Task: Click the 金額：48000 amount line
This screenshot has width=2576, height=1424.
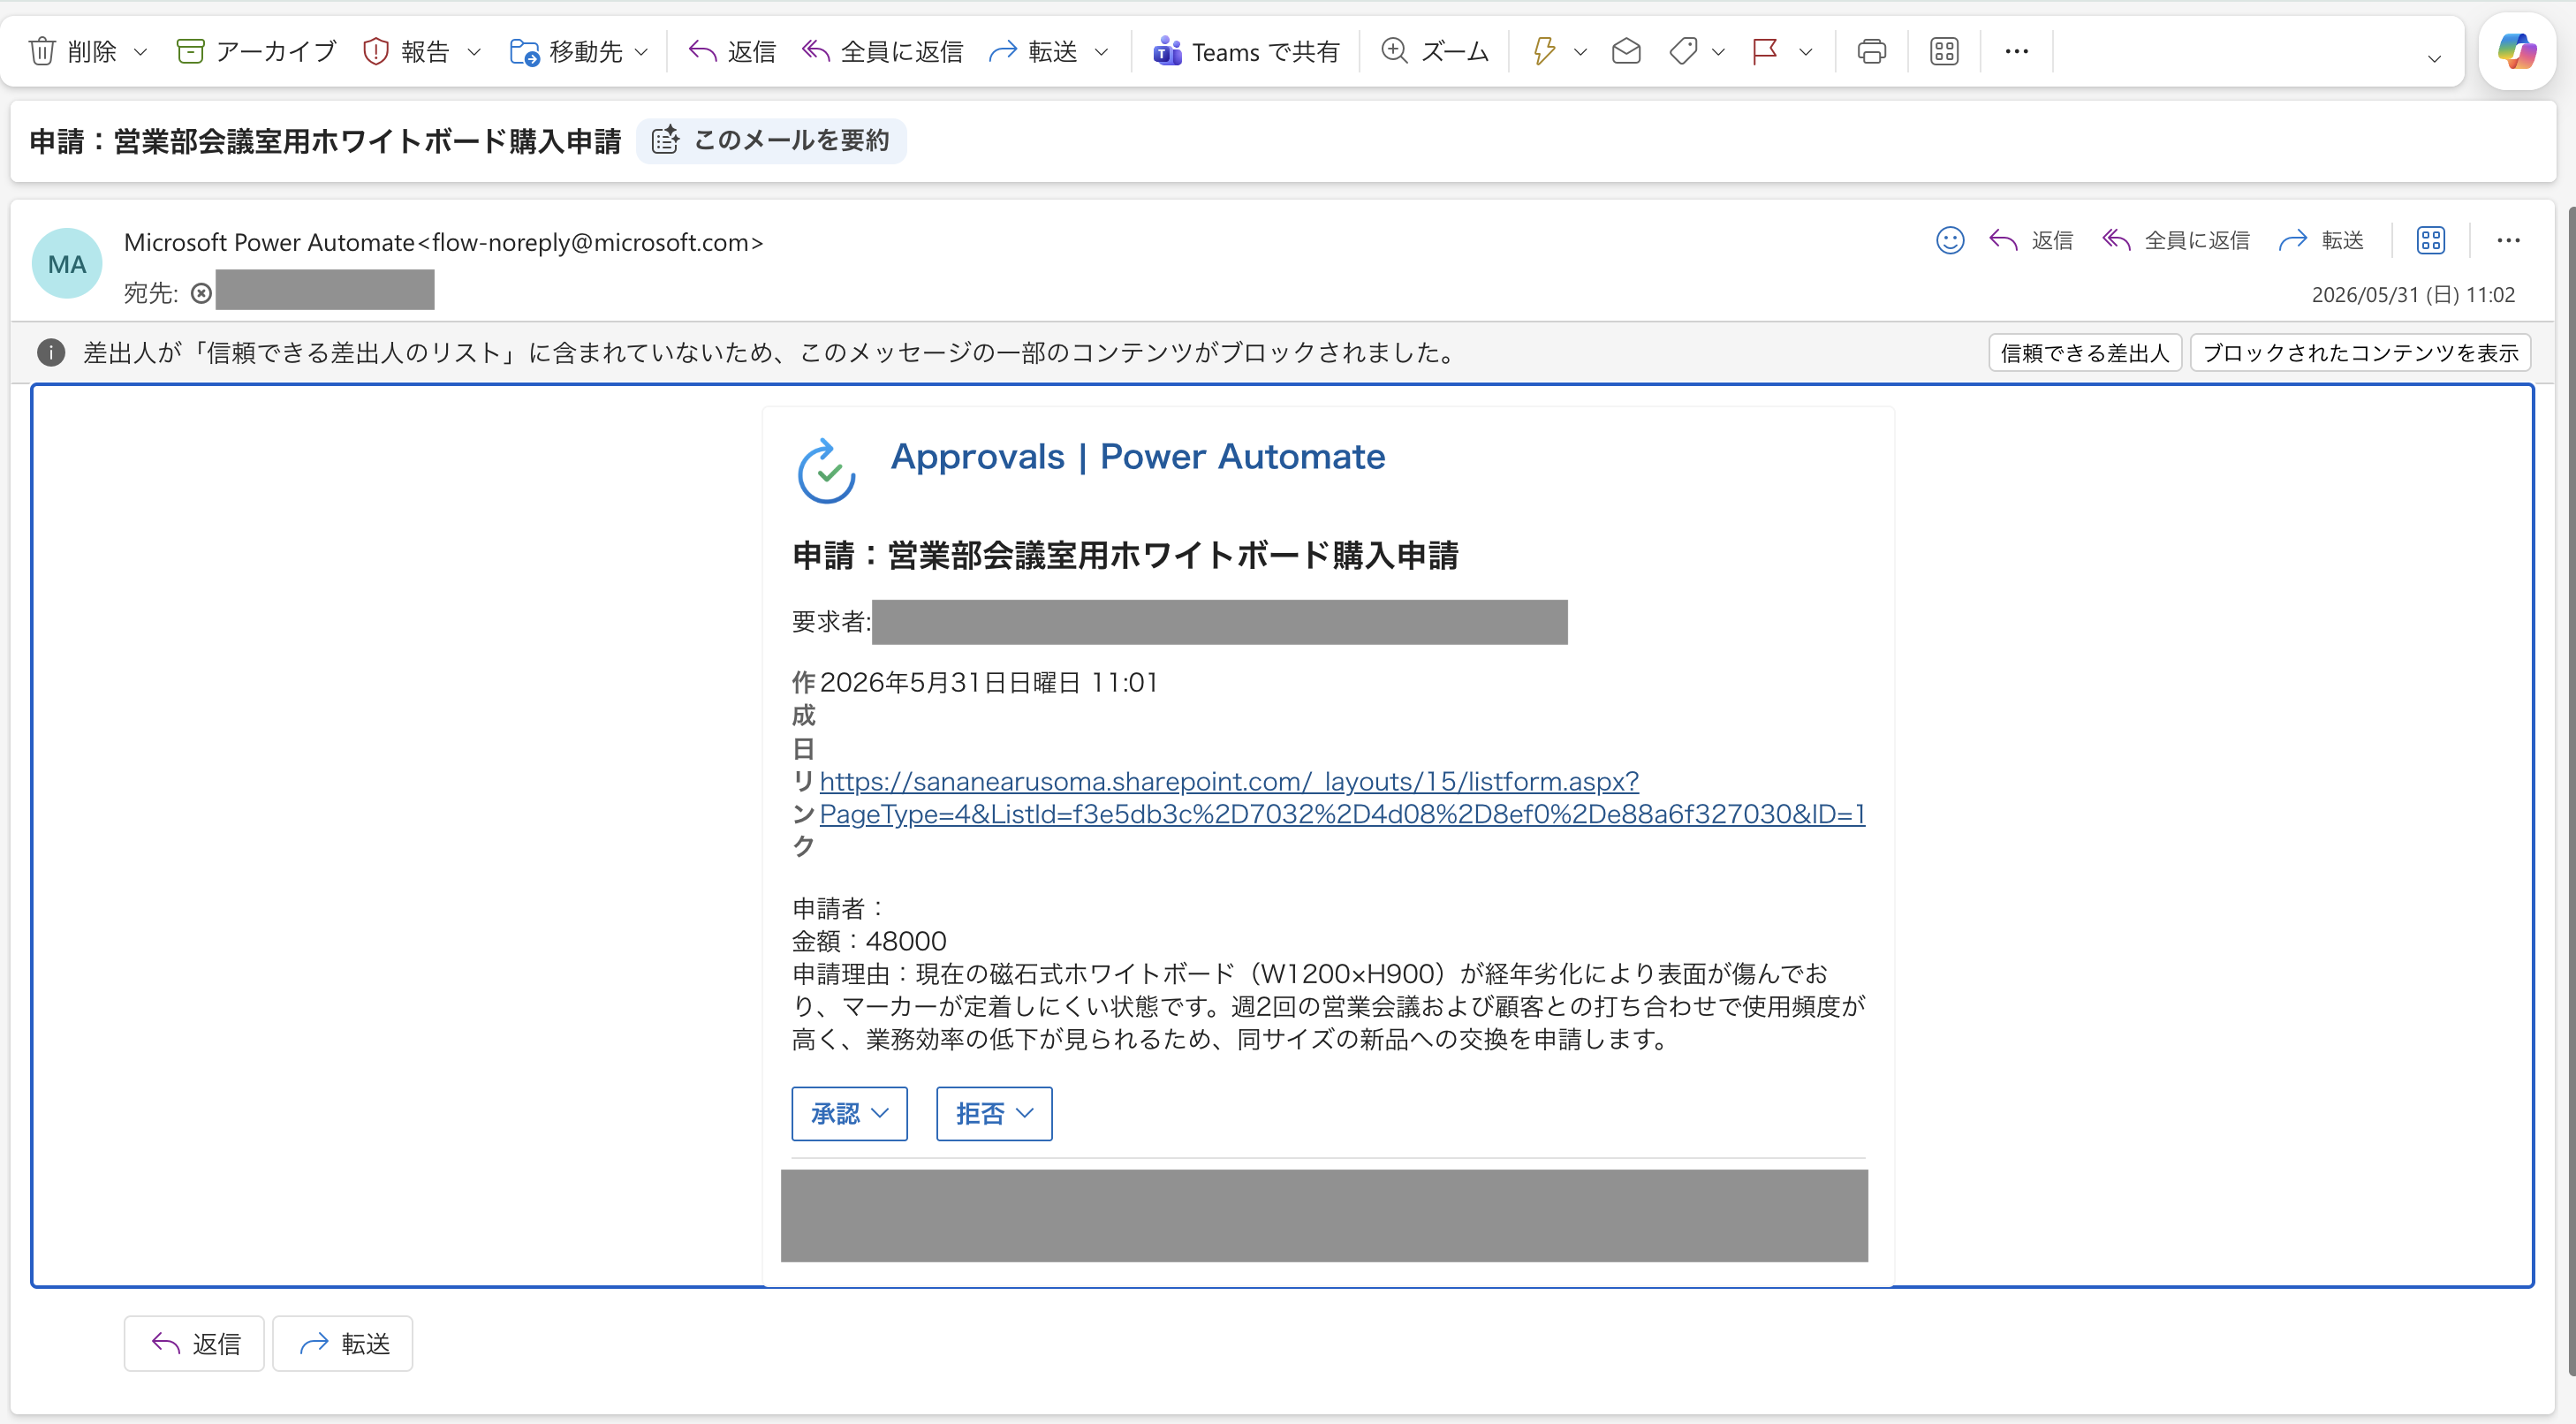Action: click(x=869, y=941)
